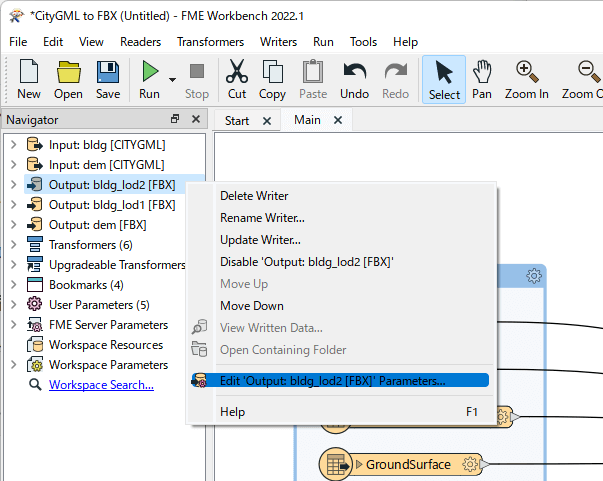Image resolution: width=603 pixels, height=481 pixels.
Task: Select the Input: bldg reader icon
Action: [x=35, y=145]
